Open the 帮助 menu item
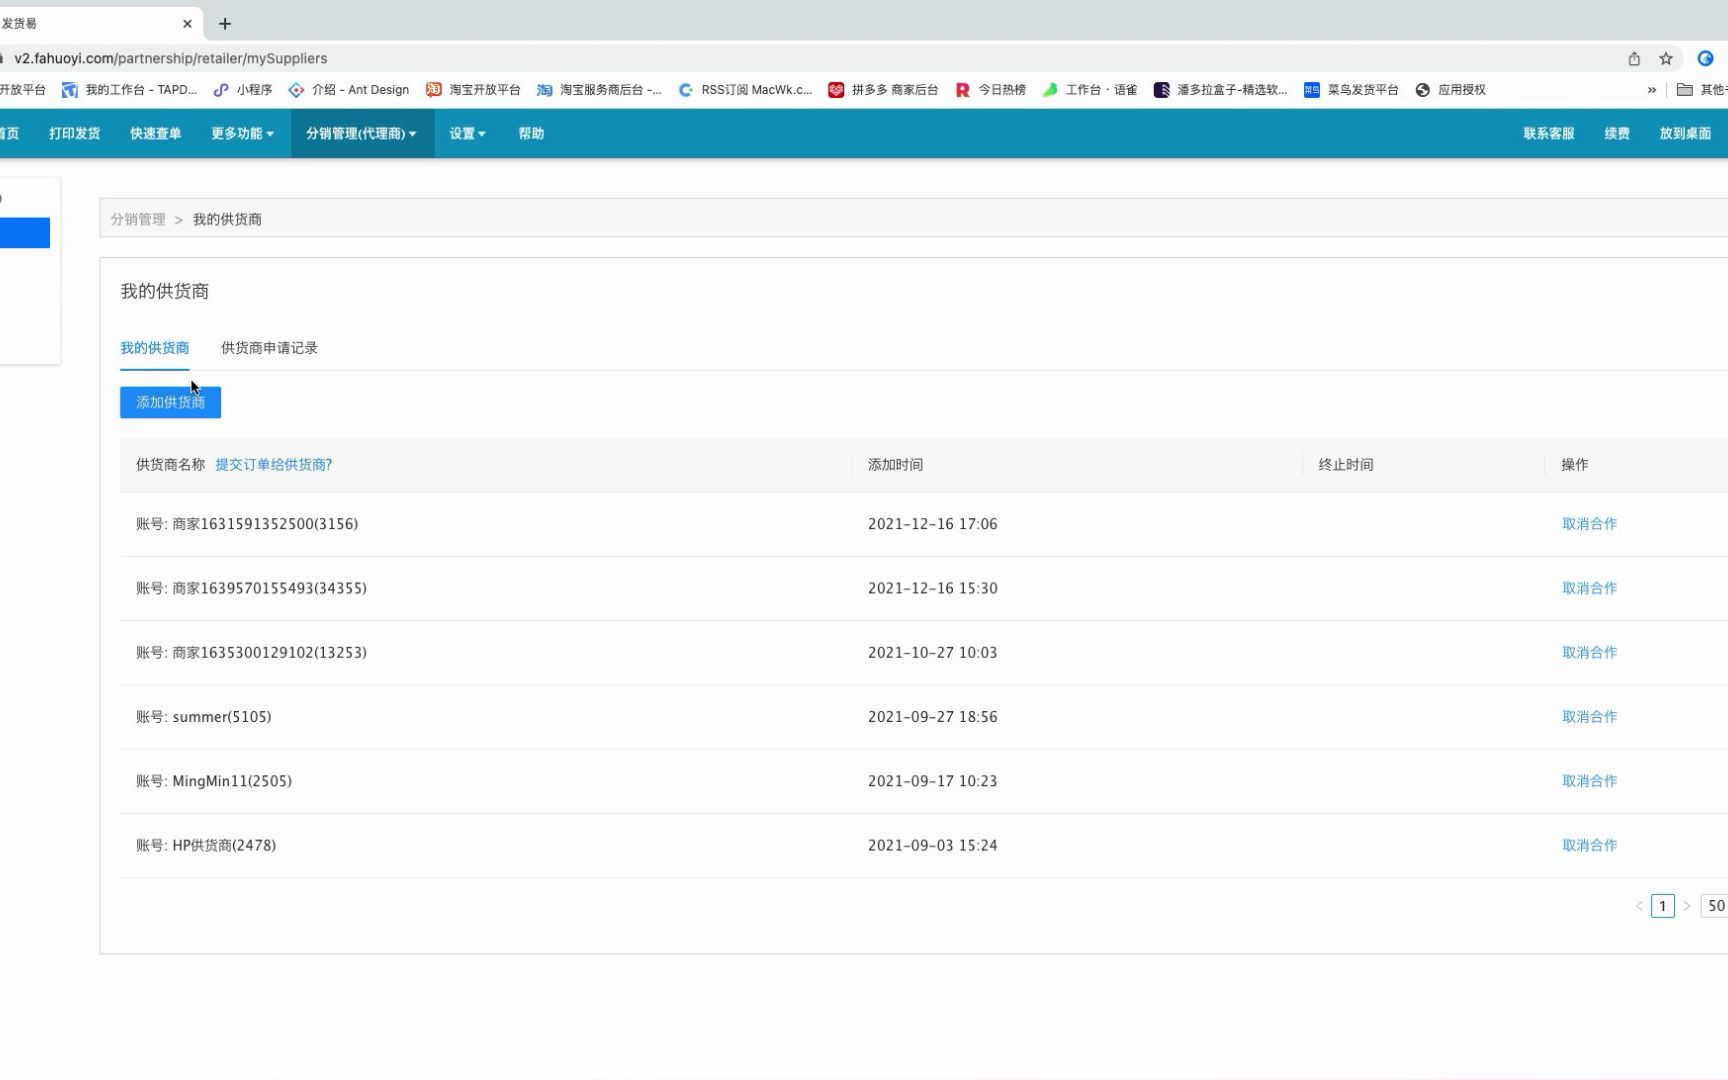The width and height of the screenshot is (1728, 1080). [x=531, y=133]
